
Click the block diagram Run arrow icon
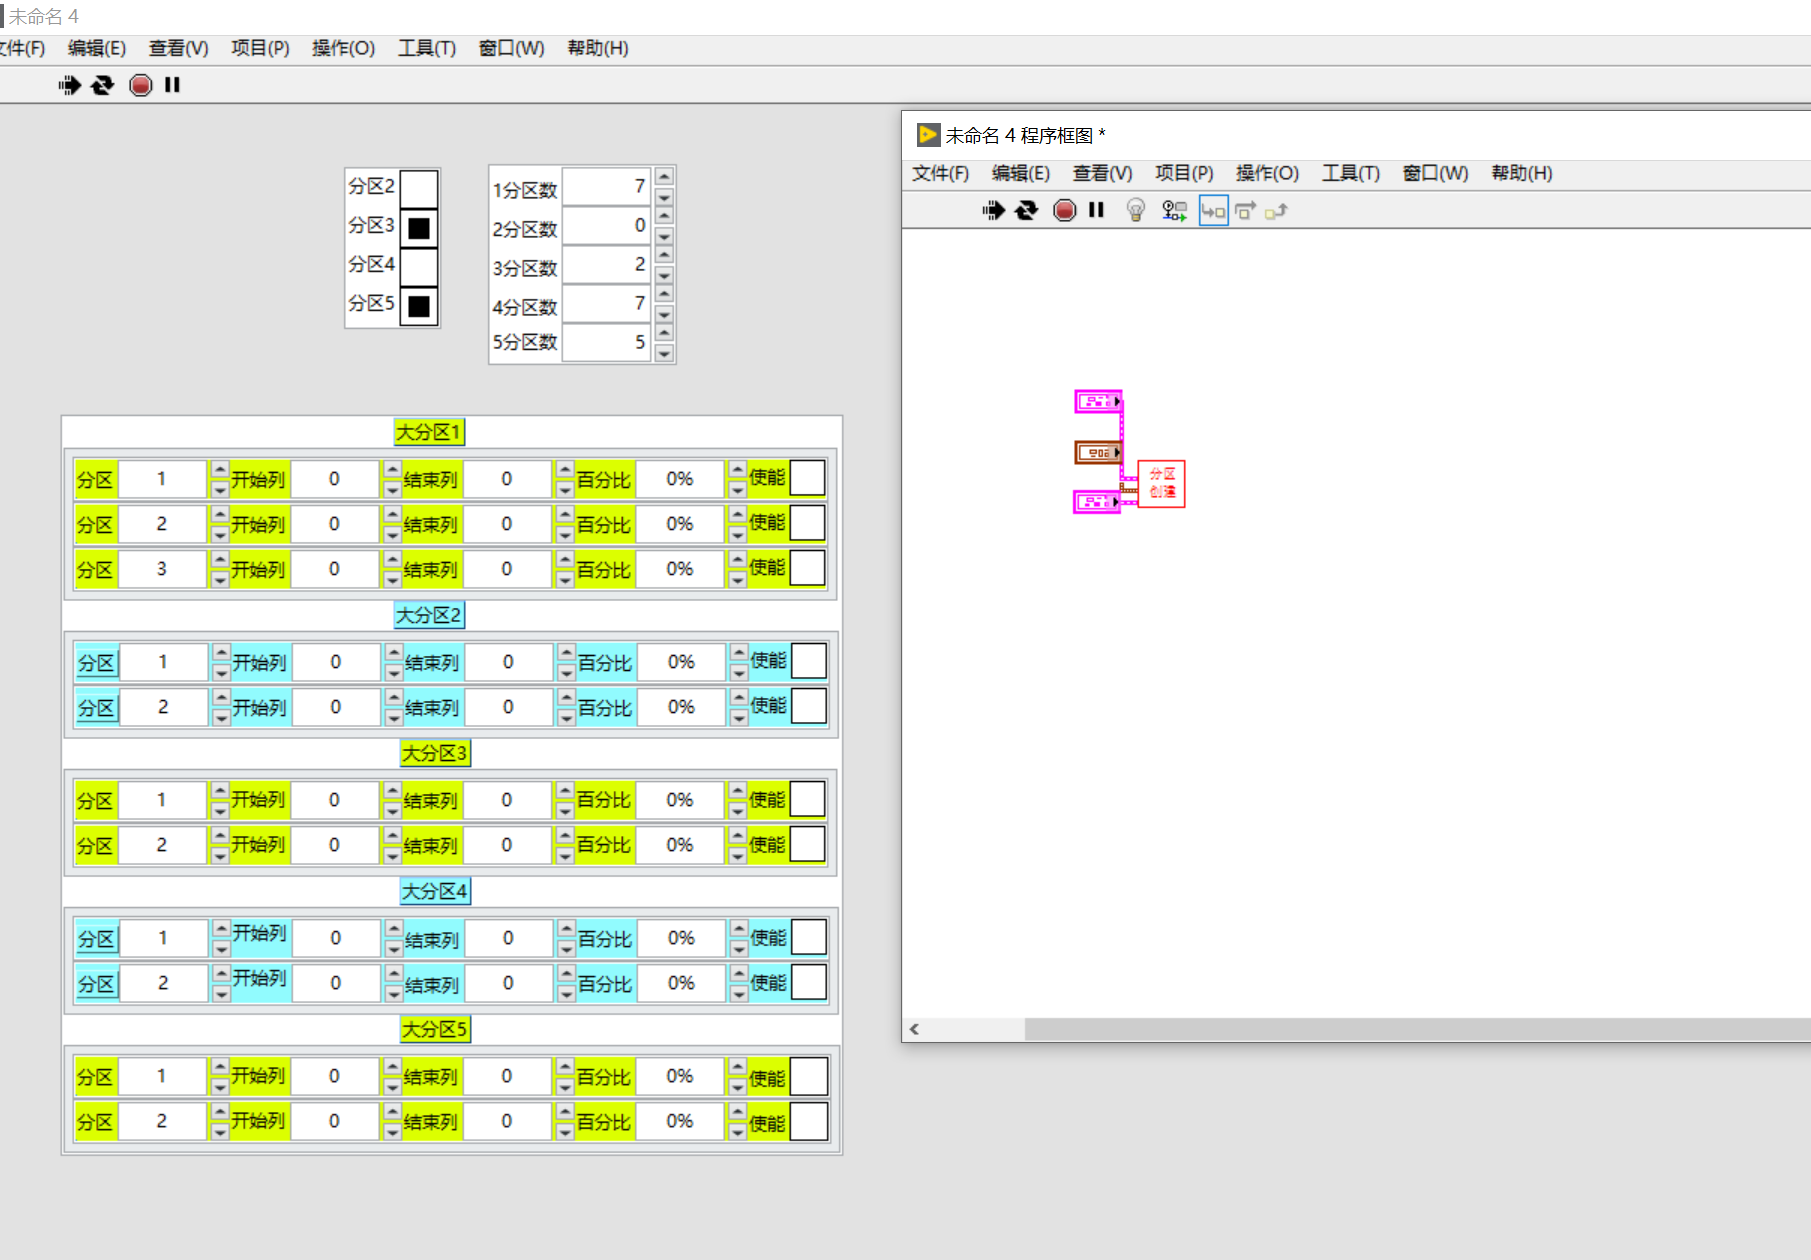pyautogui.click(x=993, y=210)
